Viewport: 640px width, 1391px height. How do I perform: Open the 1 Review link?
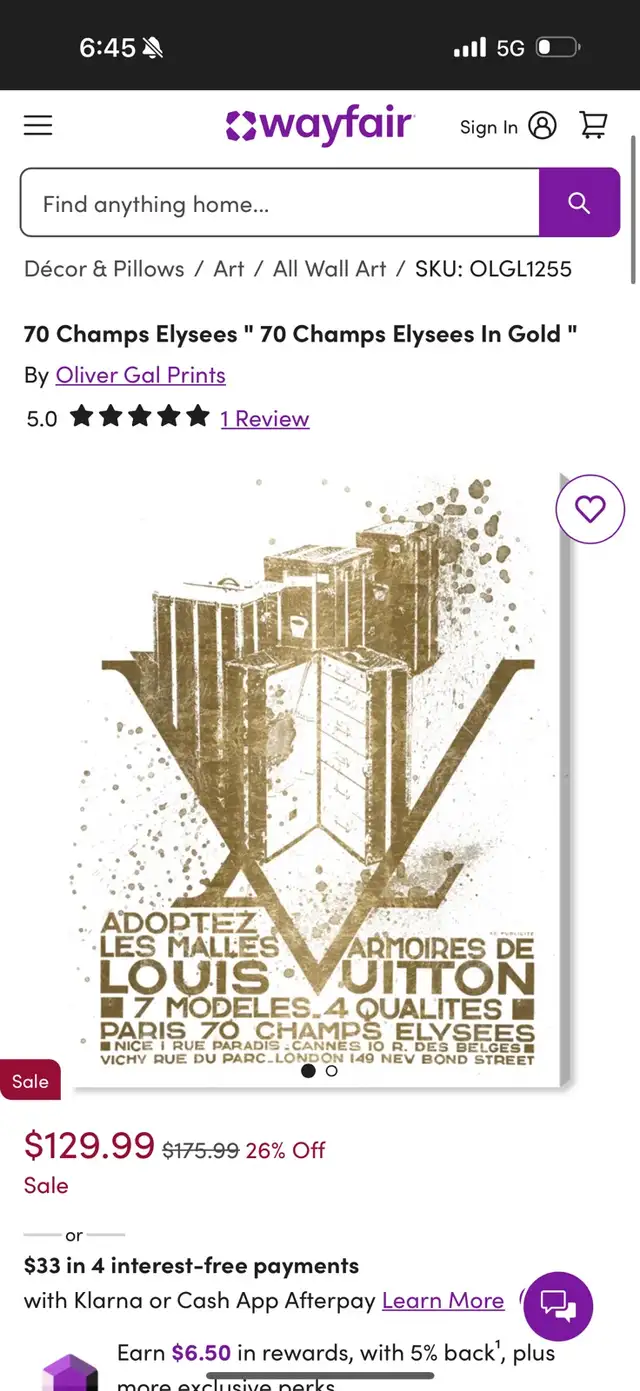265,418
